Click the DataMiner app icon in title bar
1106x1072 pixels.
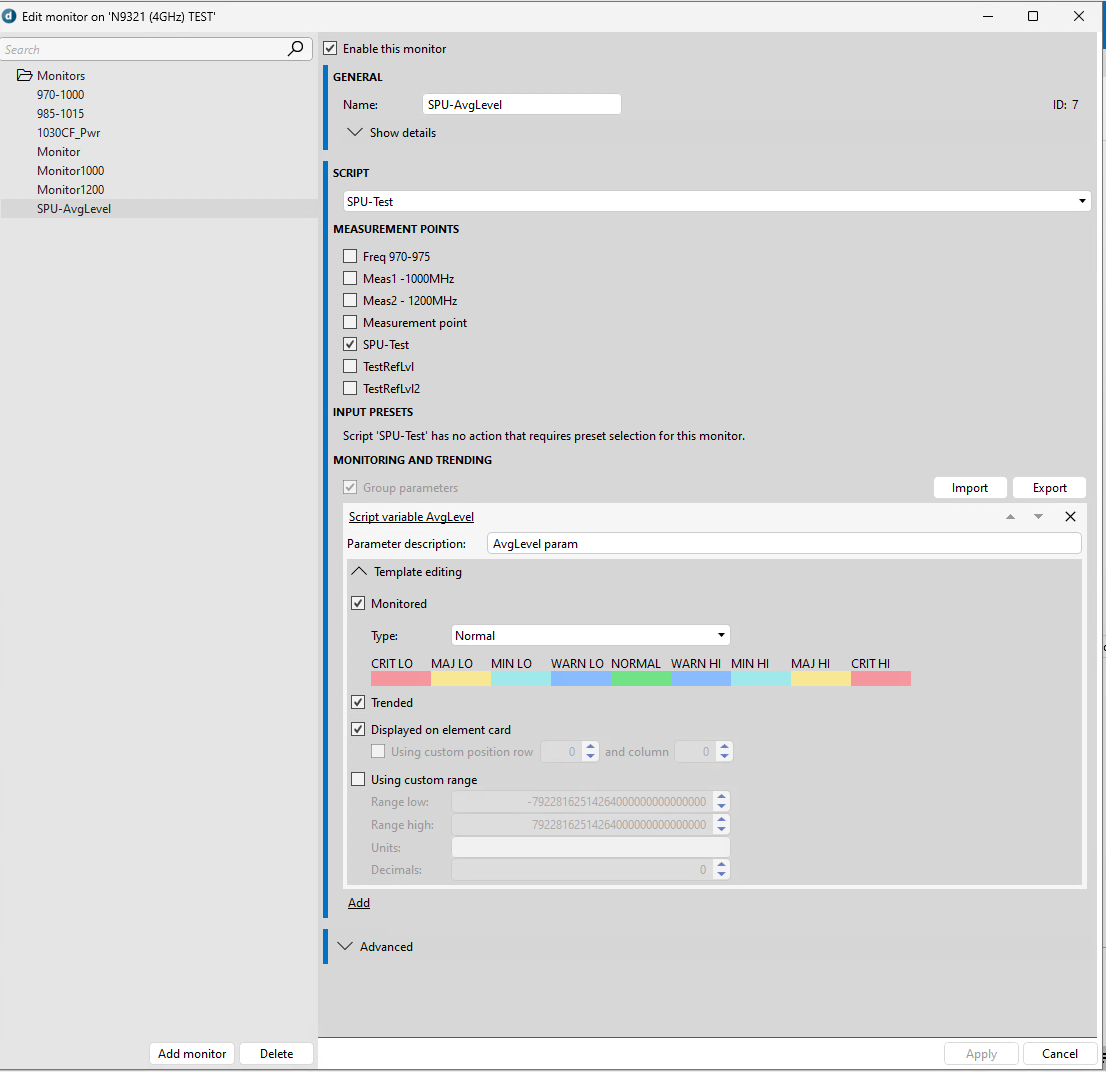pyautogui.click(x=10, y=16)
